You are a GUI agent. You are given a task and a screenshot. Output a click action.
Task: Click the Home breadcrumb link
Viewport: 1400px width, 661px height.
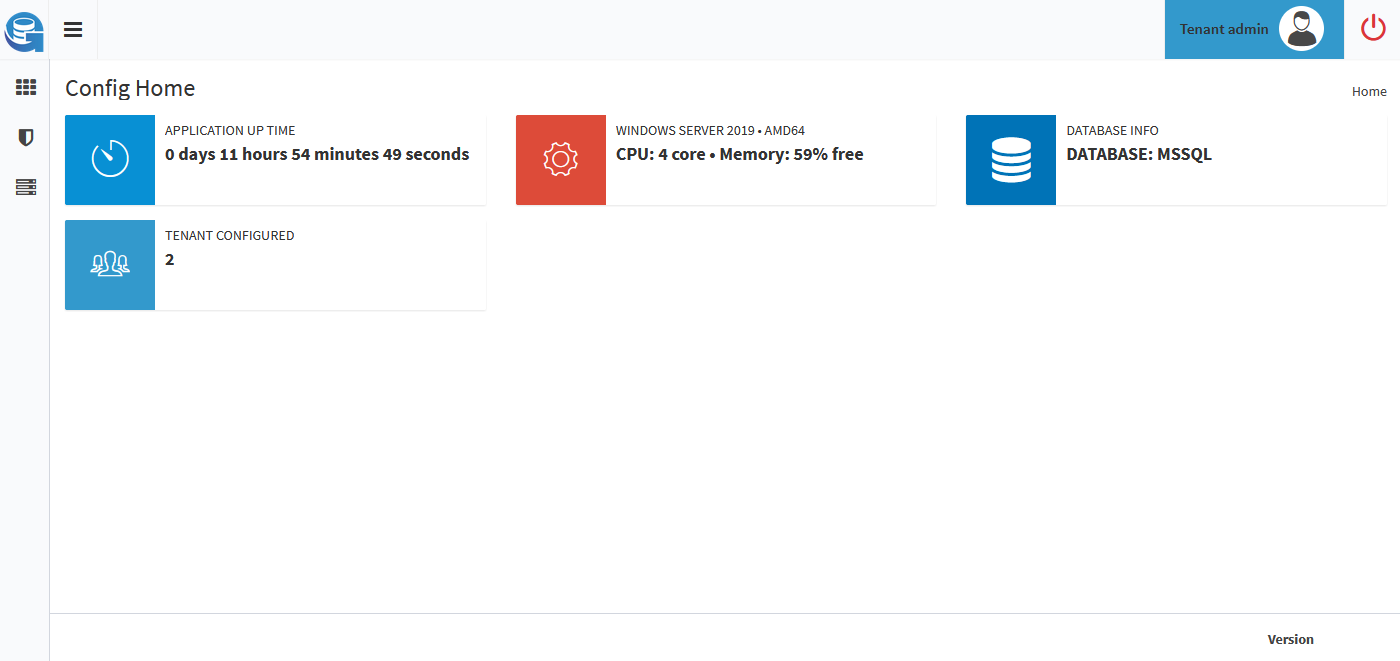pos(1369,91)
